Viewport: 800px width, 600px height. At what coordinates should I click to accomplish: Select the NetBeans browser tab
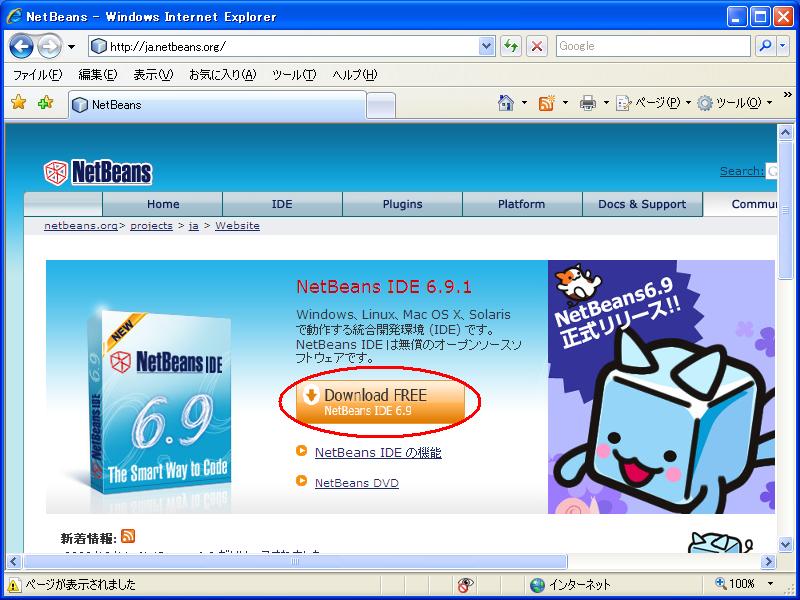pyautogui.click(x=217, y=105)
